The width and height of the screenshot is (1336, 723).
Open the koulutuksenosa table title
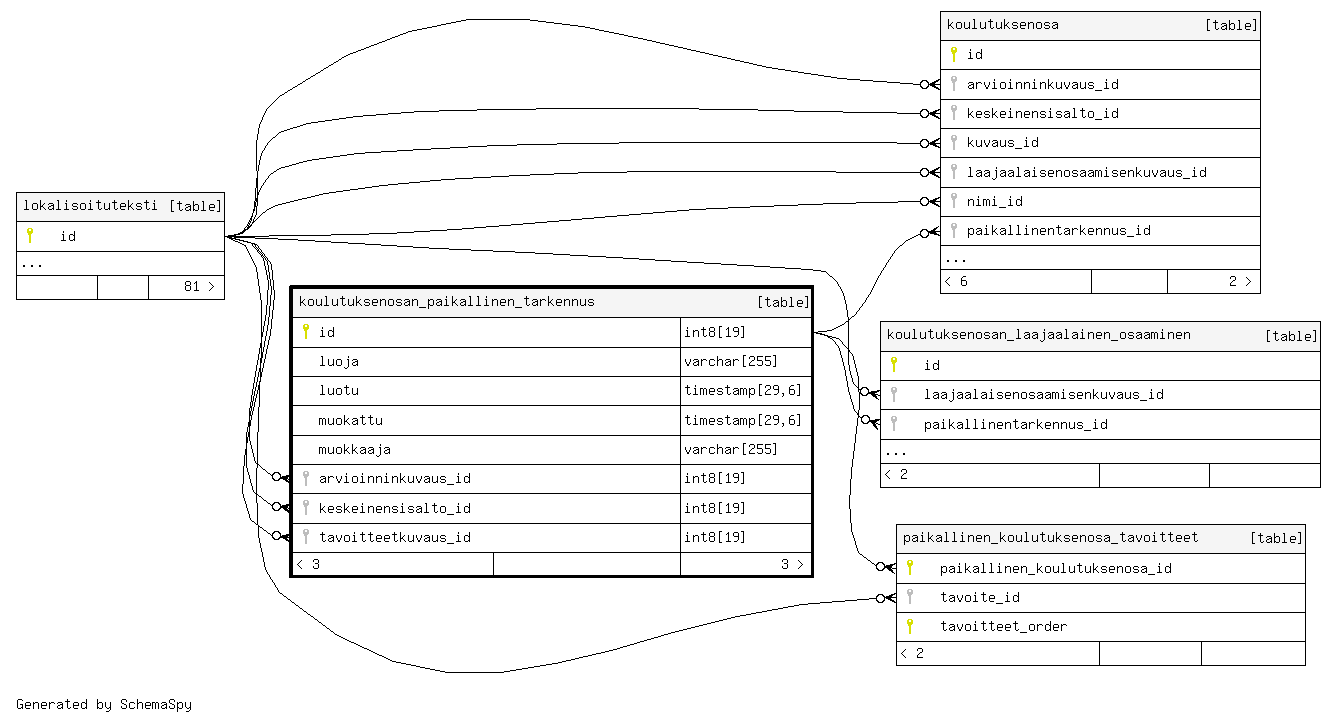(x=1002, y=25)
